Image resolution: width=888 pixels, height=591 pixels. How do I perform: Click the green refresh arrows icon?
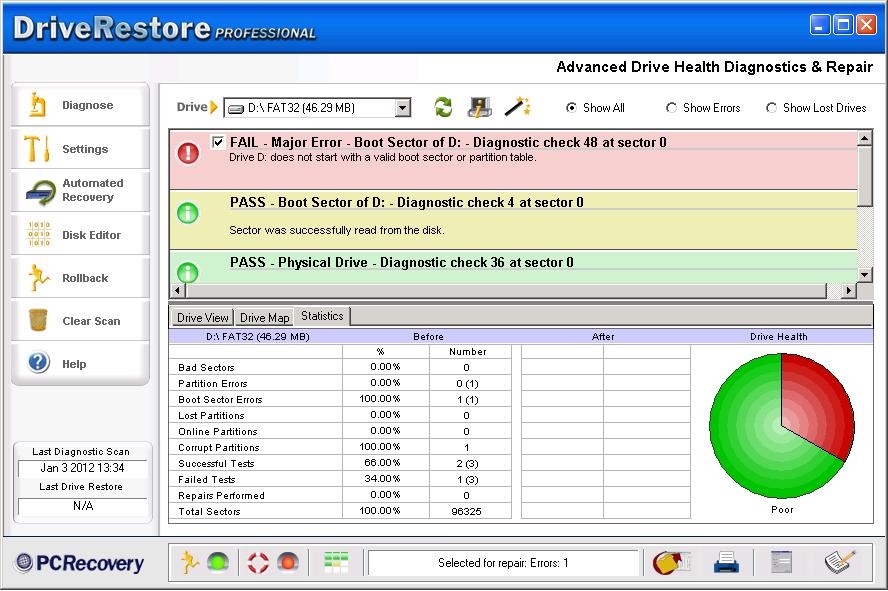pos(443,106)
